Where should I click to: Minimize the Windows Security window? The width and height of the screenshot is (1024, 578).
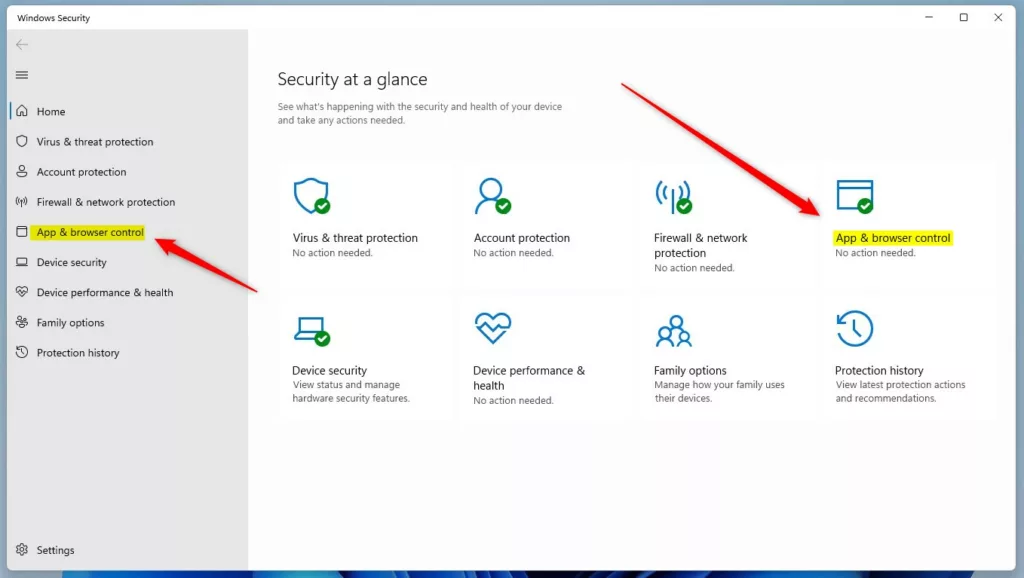coord(929,18)
